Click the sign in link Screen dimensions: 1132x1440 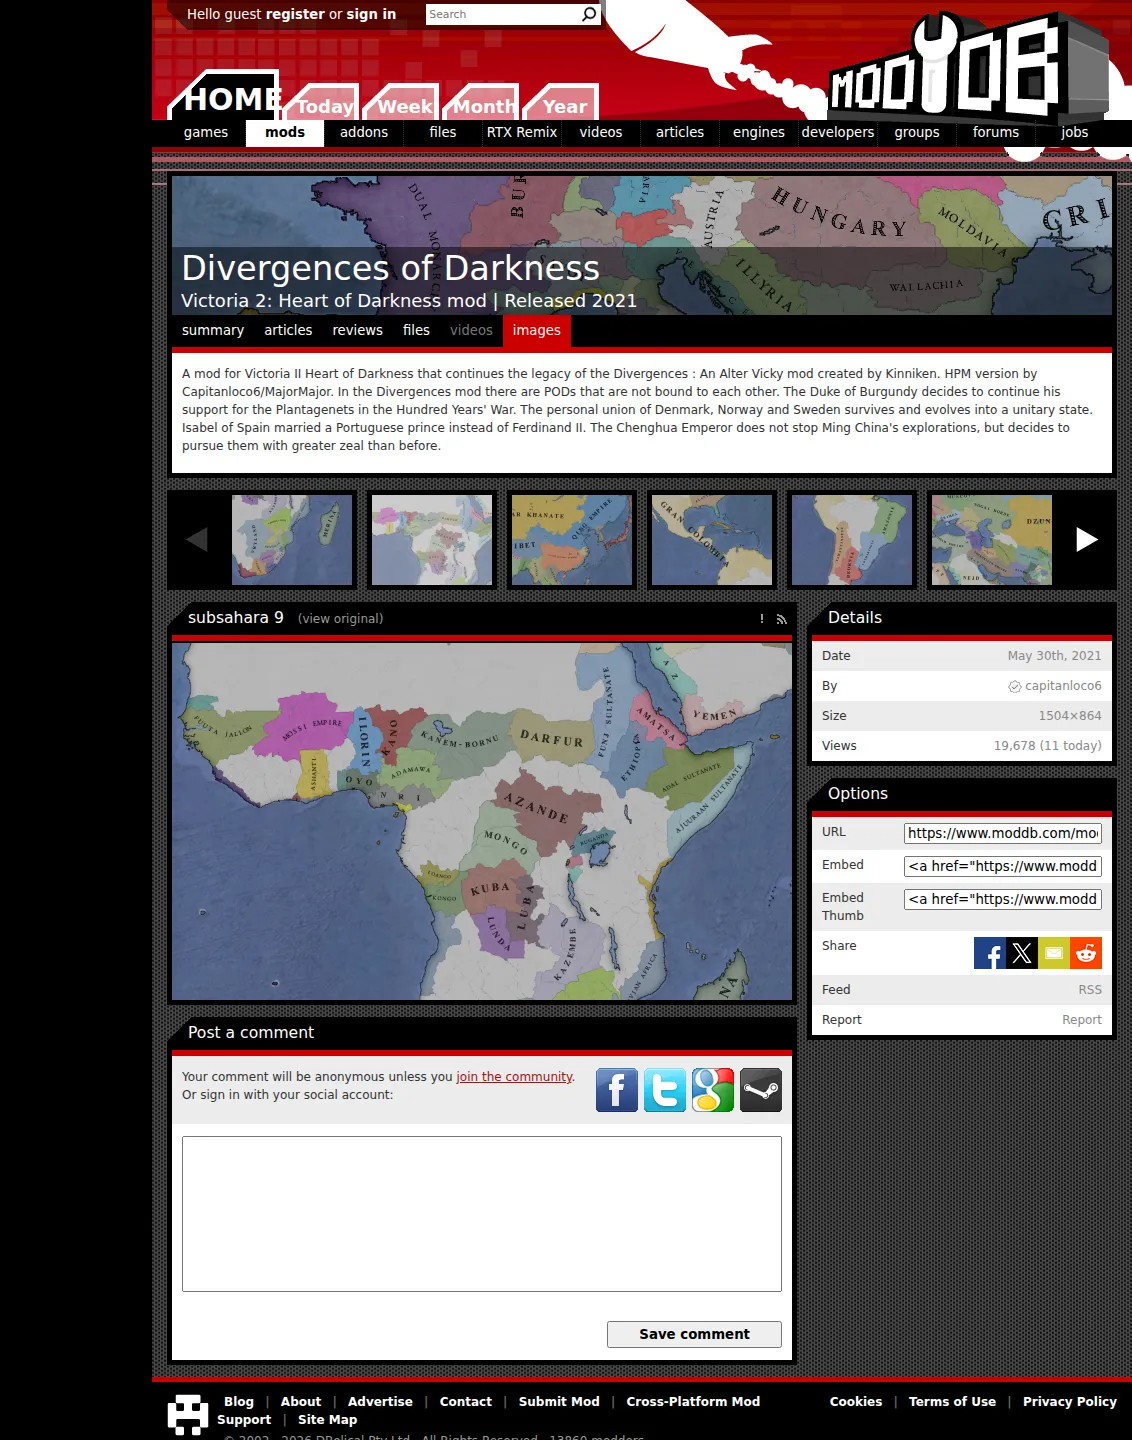(x=371, y=14)
